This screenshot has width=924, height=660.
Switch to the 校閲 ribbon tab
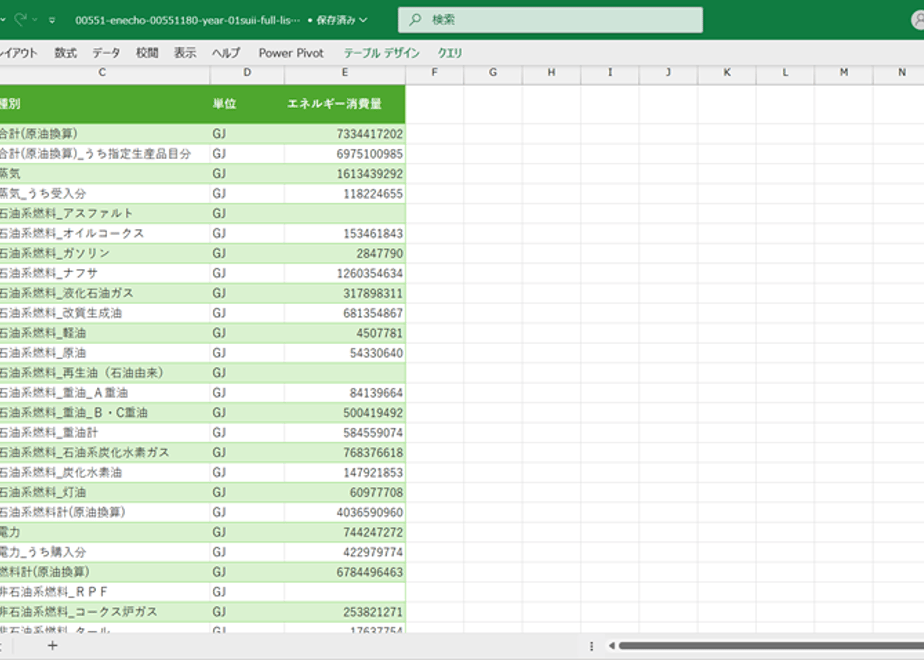[x=147, y=53]
